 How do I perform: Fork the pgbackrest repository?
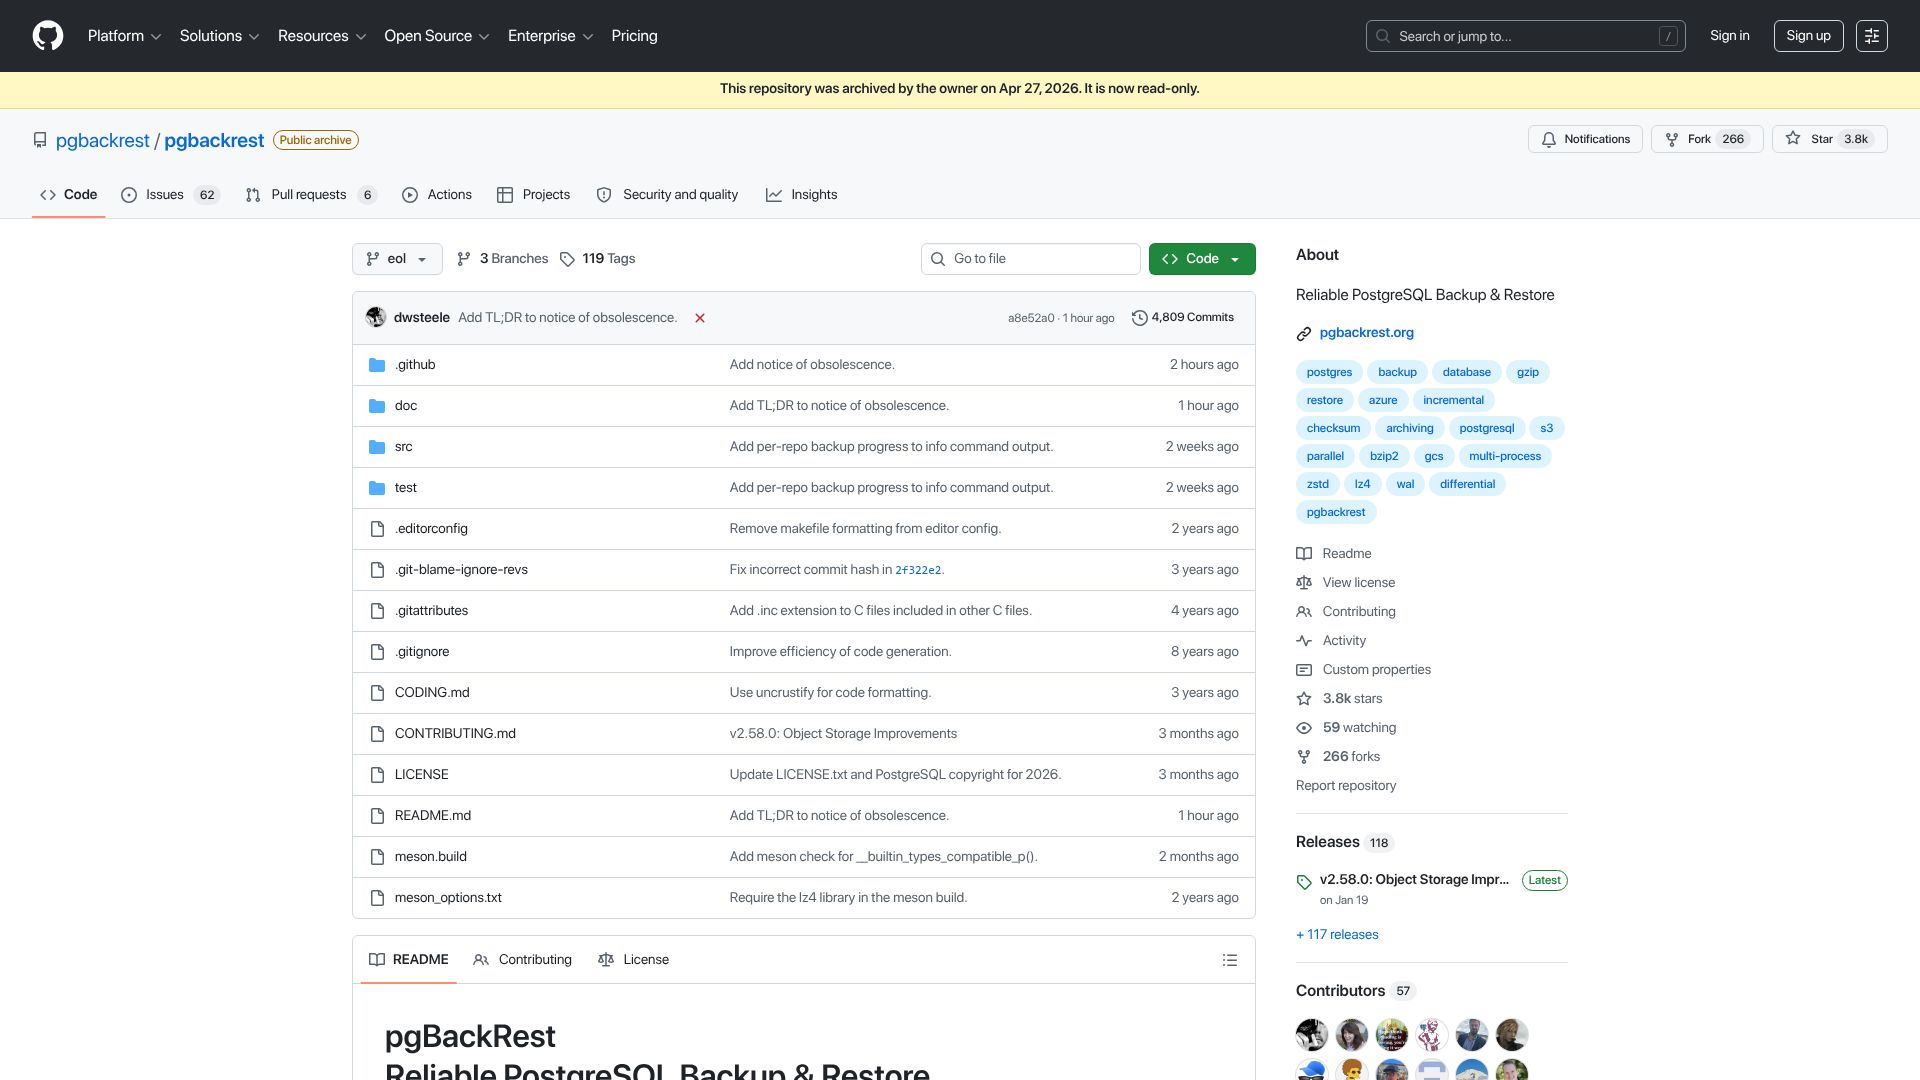pos(1707,139)
